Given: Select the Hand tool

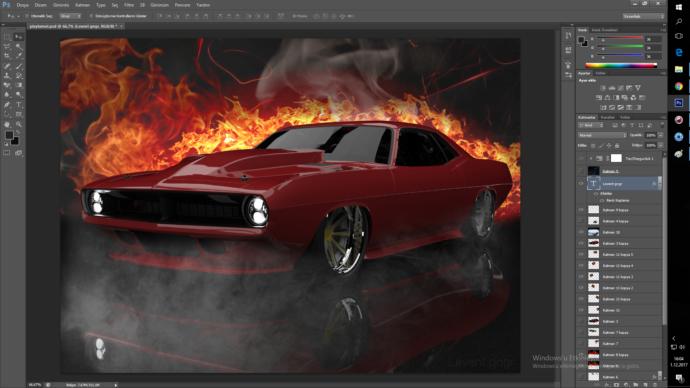Looking at the screenshot, I should point(7,124).
